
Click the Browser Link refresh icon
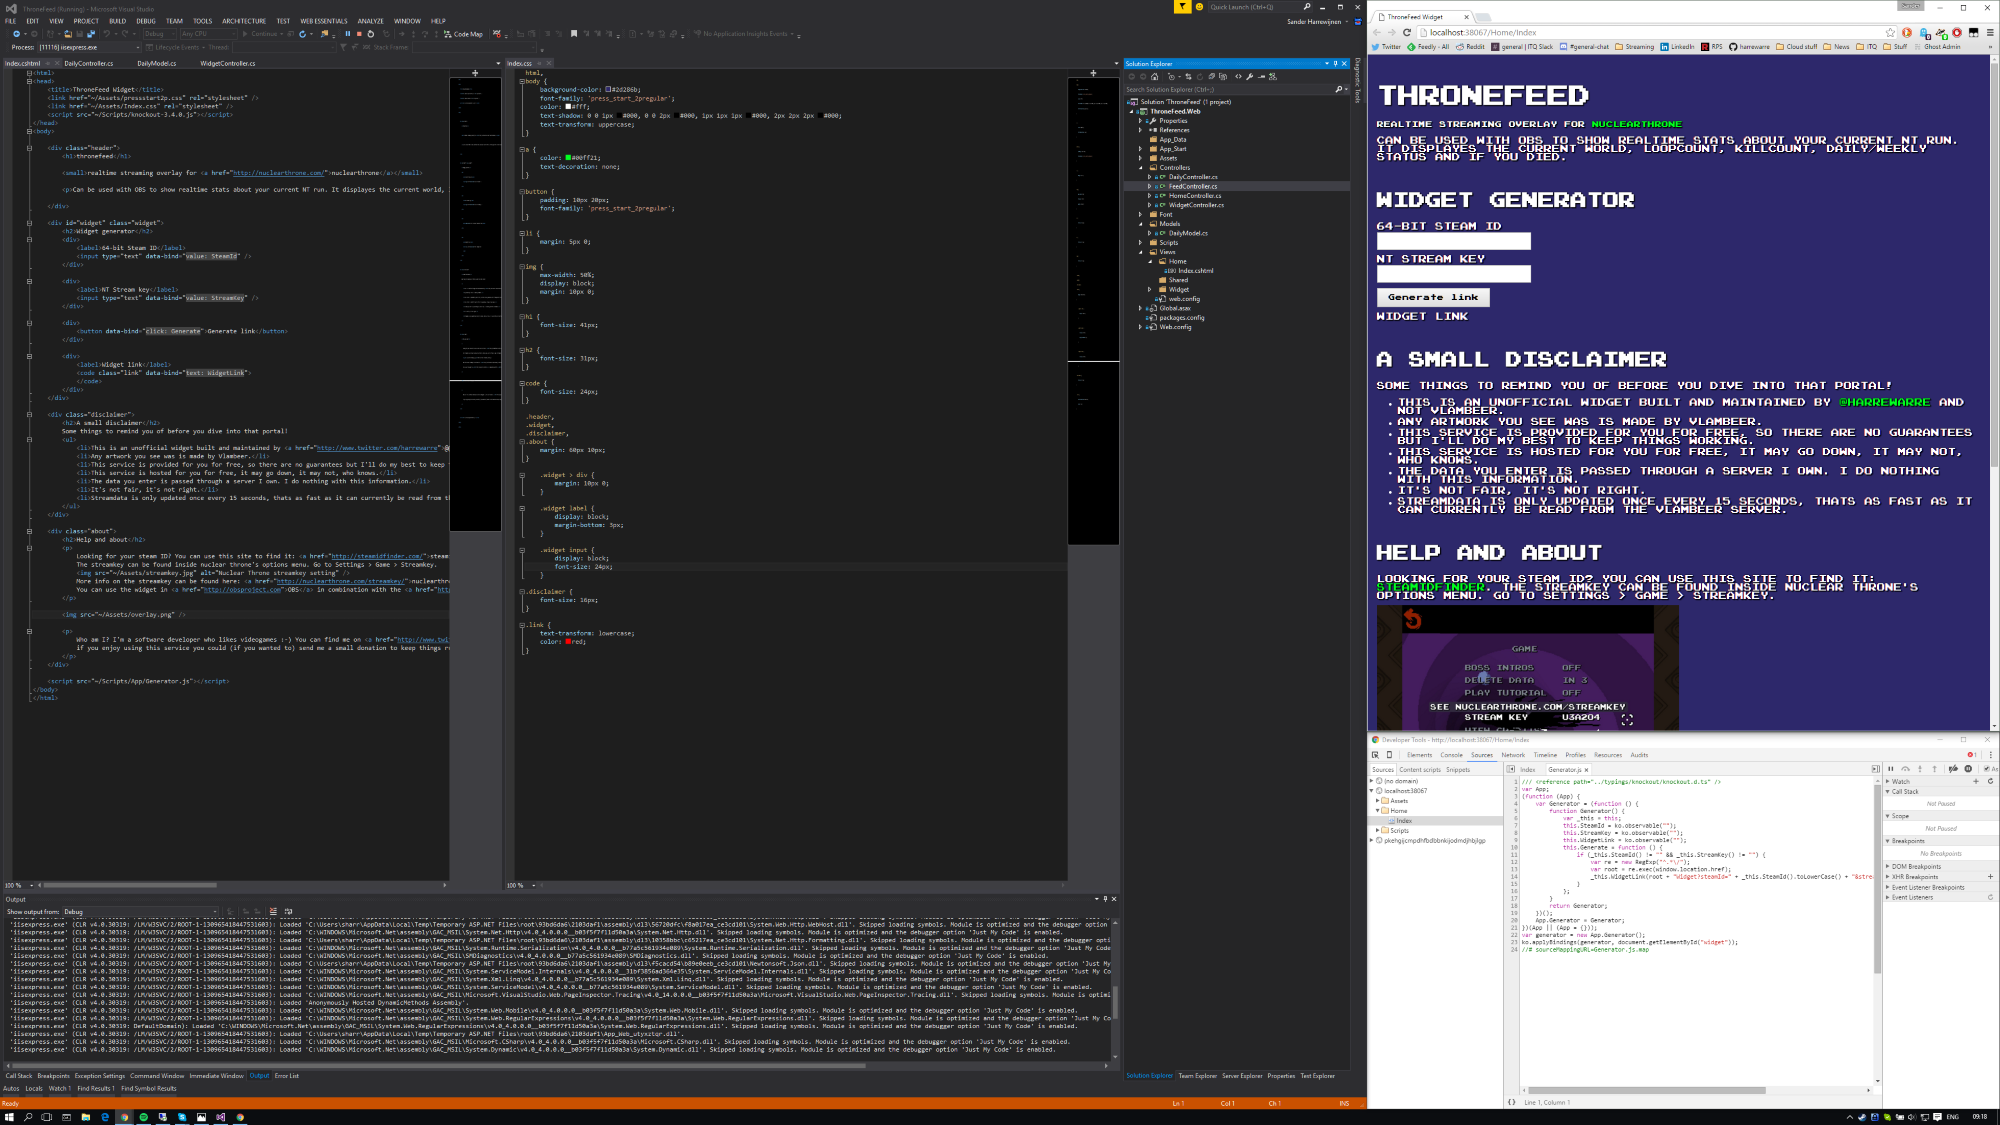pos(302,34)
